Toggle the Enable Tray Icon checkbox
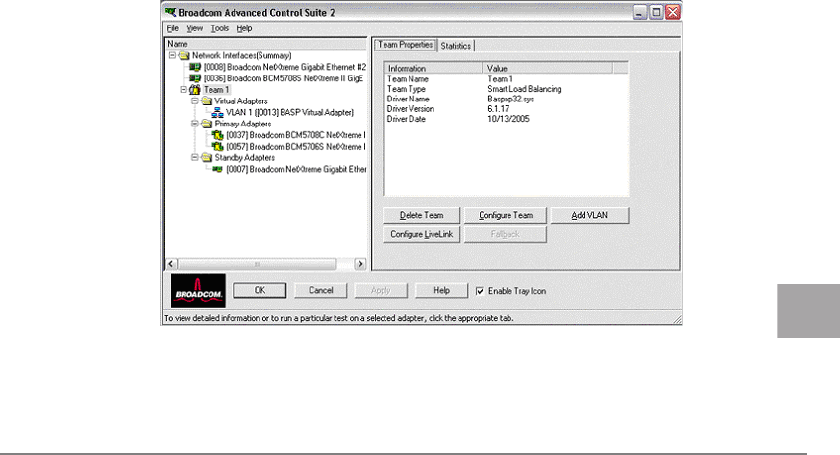 480,291
